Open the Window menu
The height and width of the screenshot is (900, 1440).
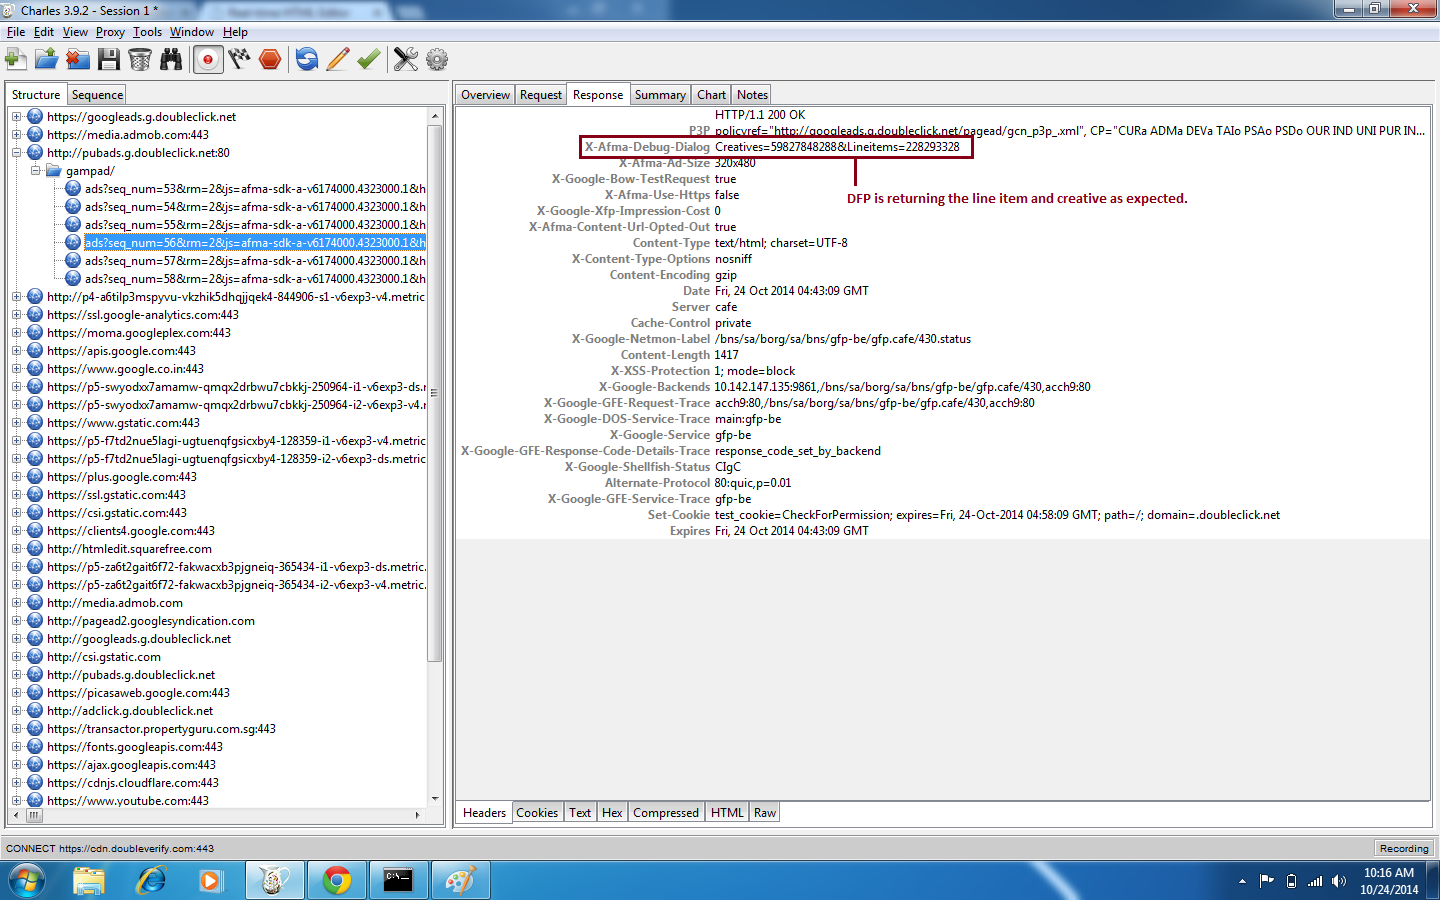192,32
